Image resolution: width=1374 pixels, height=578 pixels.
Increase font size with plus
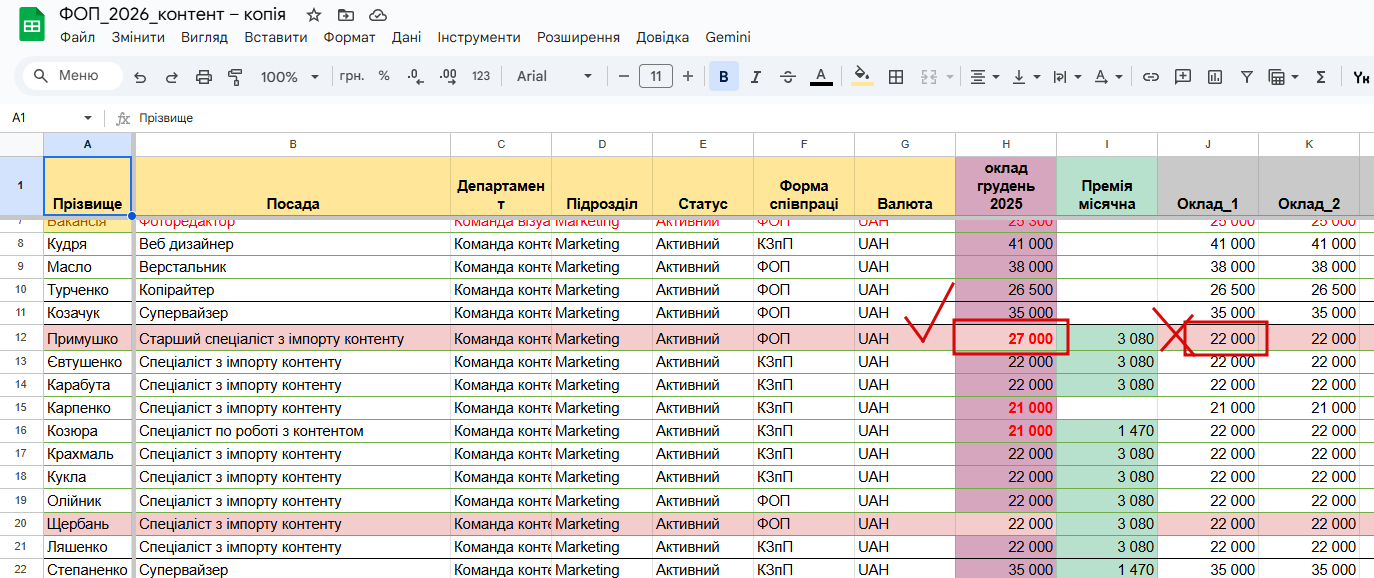(688, 76)
